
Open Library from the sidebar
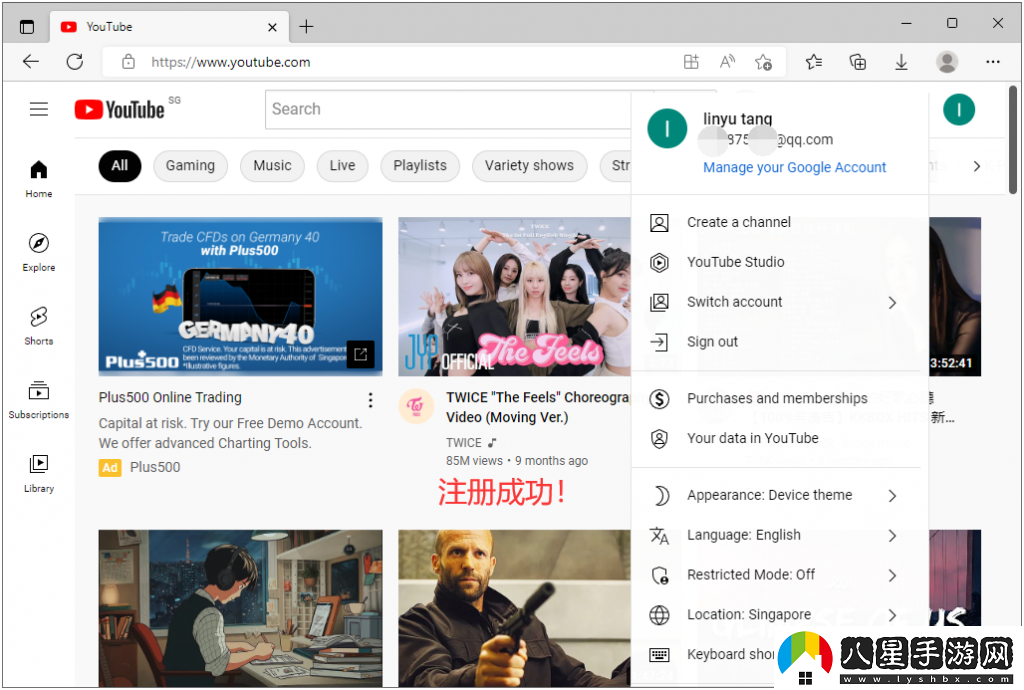coord(38,472)
